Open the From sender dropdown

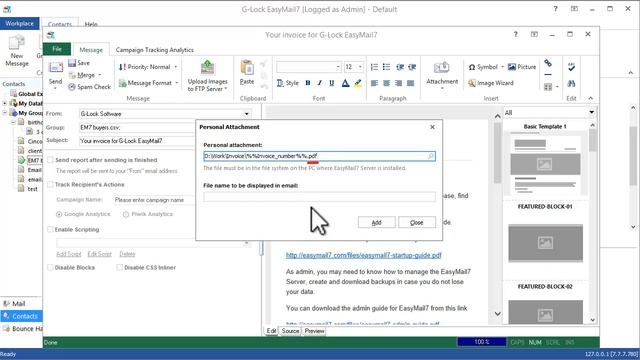247,114
